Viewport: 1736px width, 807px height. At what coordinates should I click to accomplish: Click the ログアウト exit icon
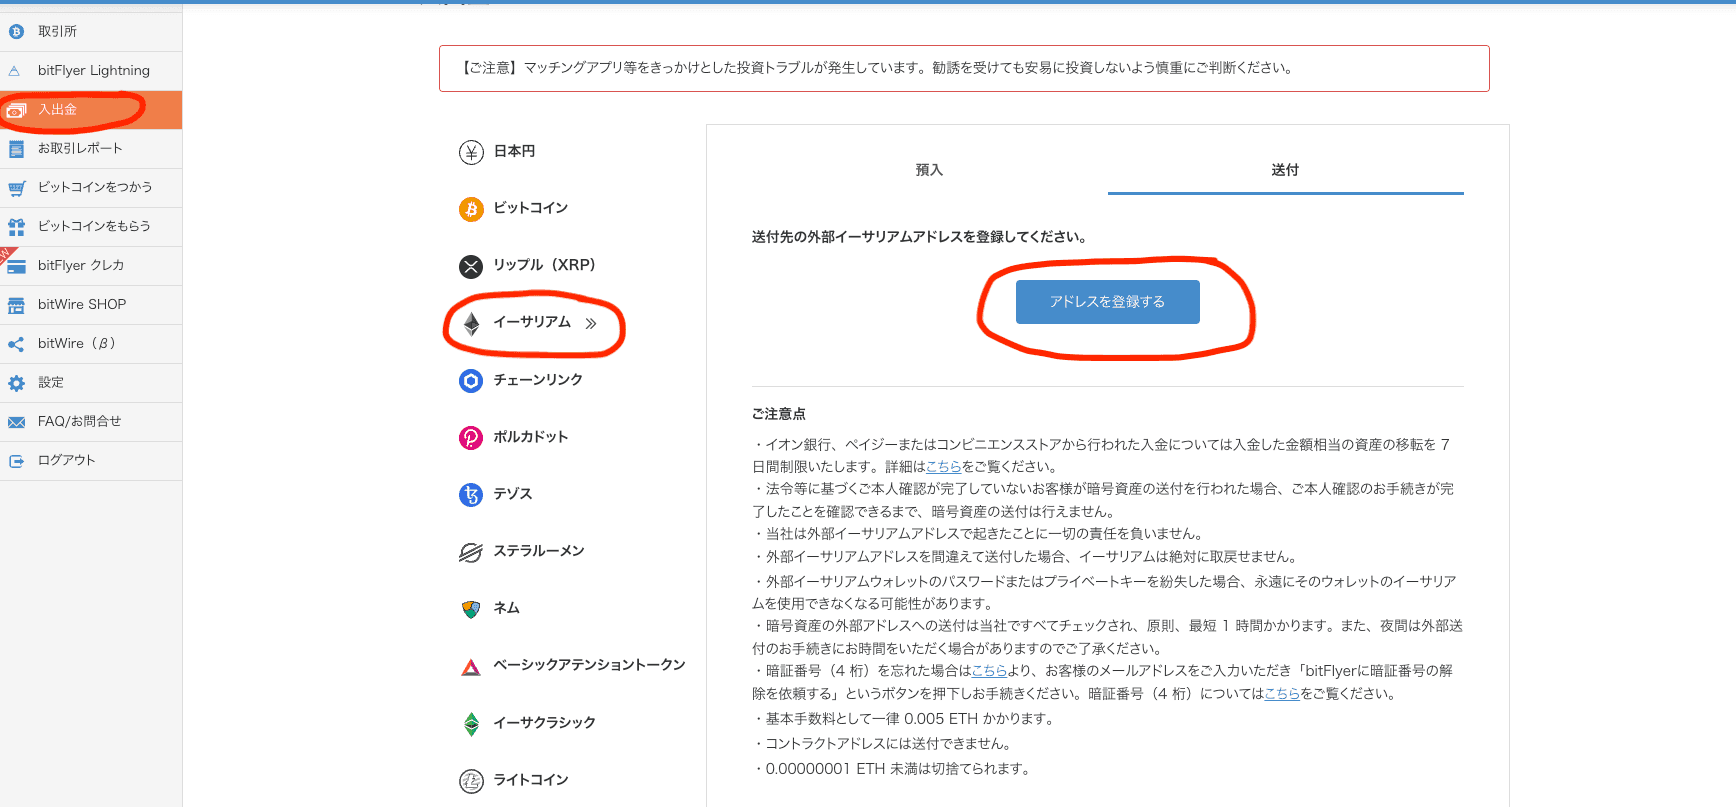[x=16, y=461]
